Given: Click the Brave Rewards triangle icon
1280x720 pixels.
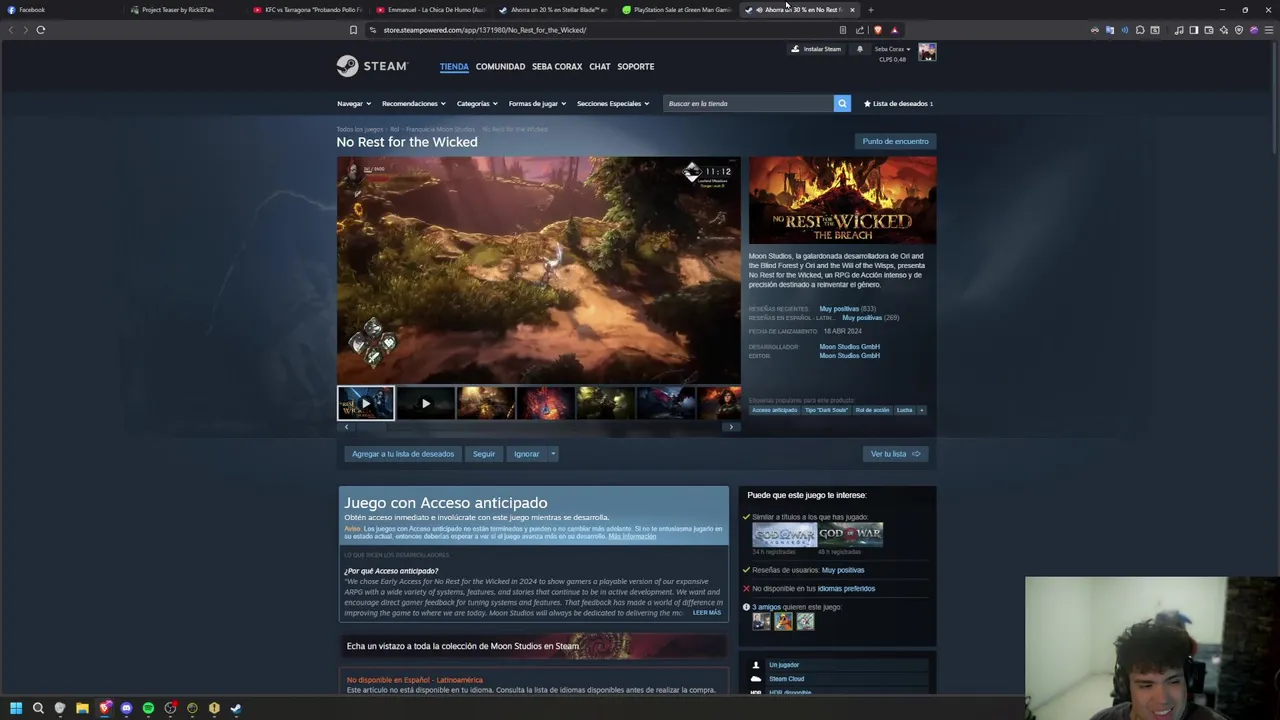Looking at the screenshot, I should point(894,30).
